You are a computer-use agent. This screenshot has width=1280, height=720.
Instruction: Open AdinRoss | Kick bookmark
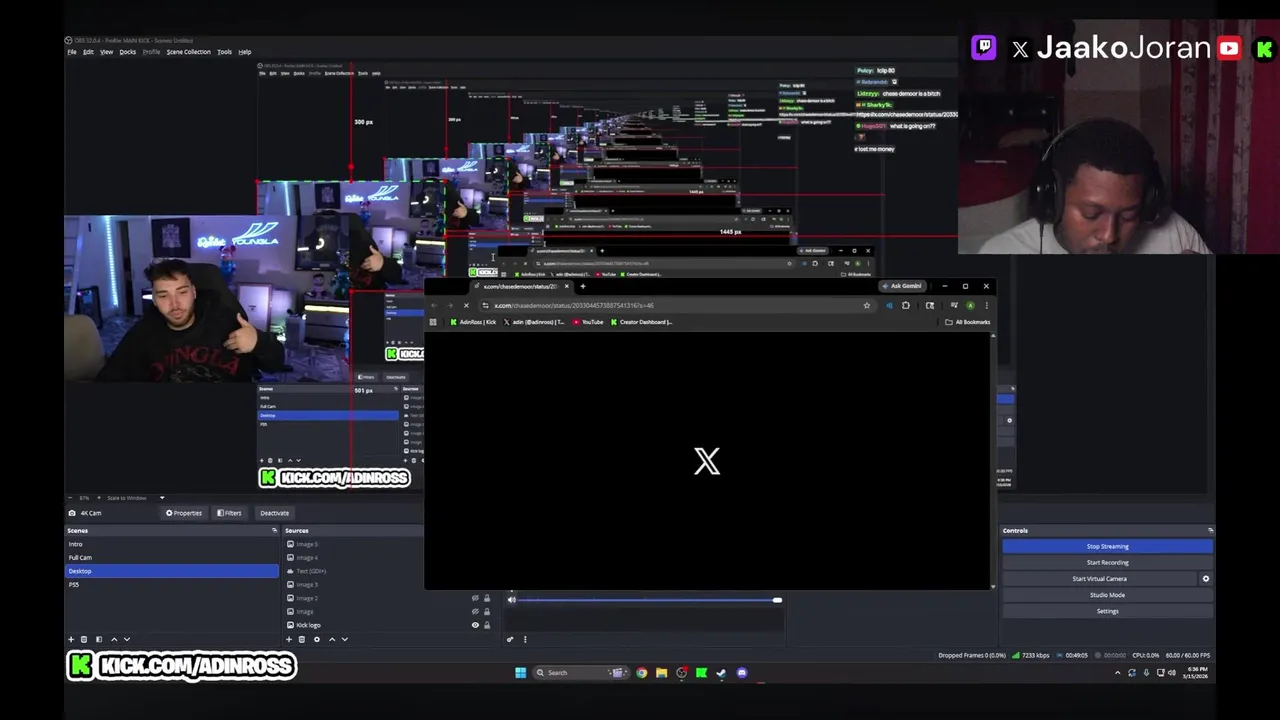pyautogui.click(x=473, y=322)
